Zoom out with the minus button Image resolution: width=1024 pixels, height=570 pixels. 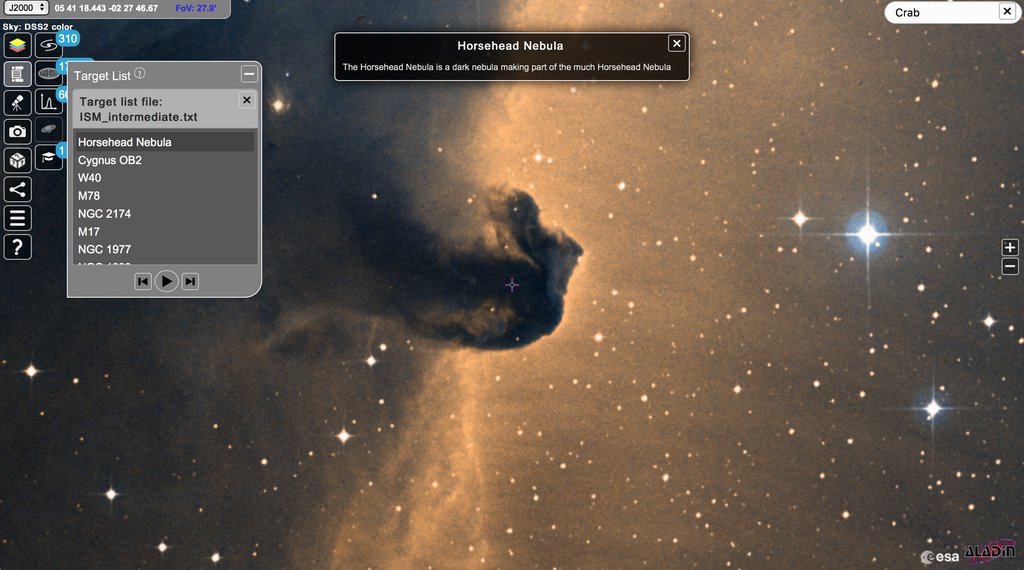1010,266
